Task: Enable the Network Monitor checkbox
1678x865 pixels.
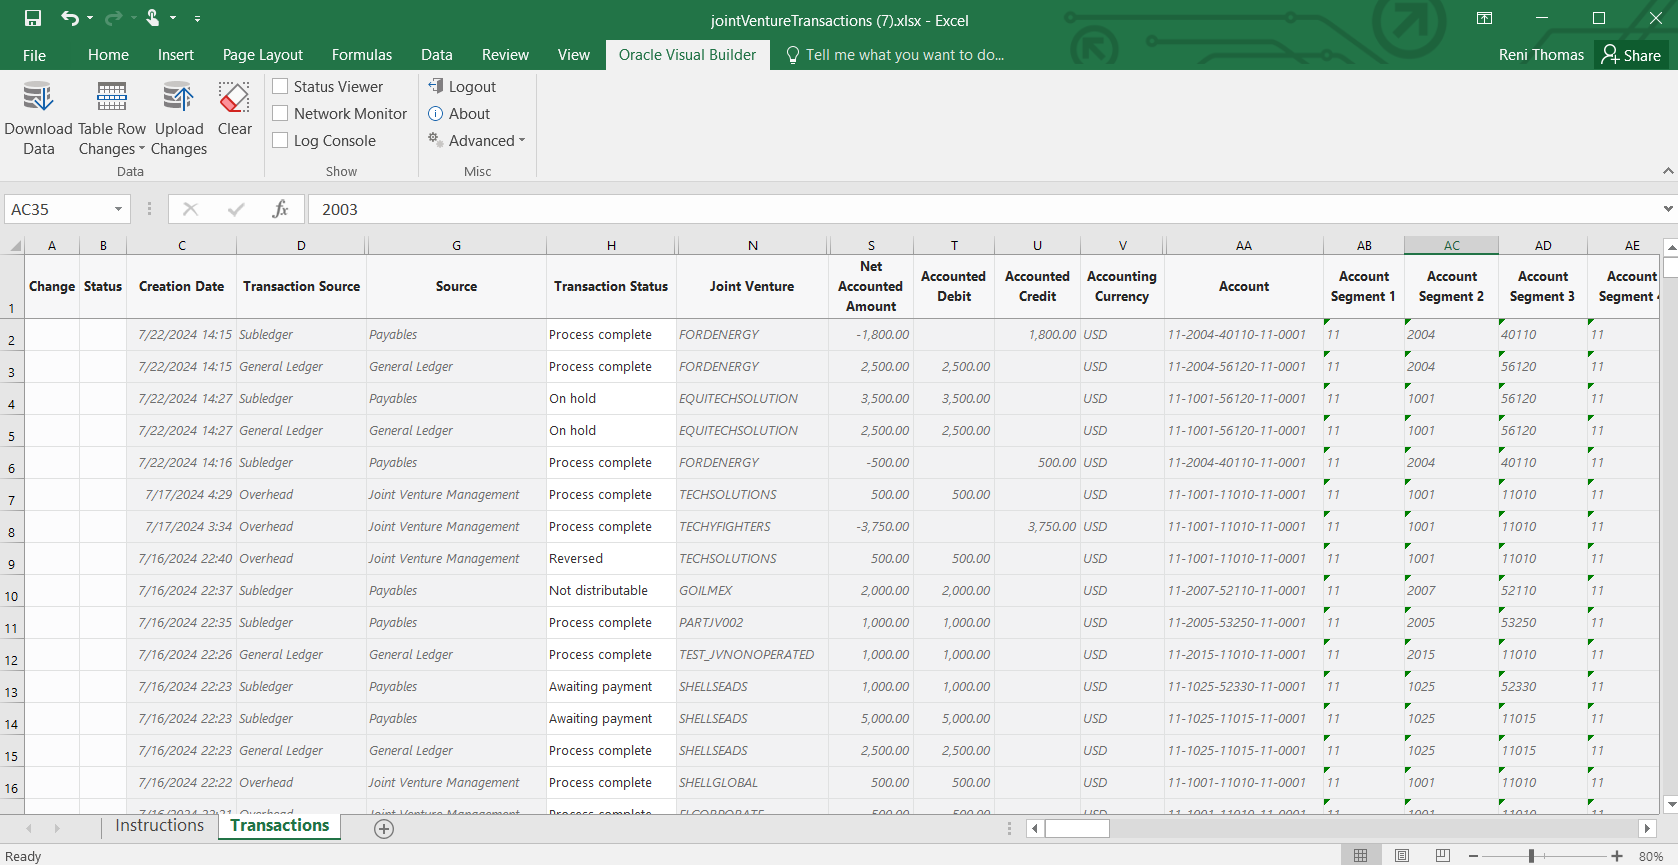Action: [281, 113]
